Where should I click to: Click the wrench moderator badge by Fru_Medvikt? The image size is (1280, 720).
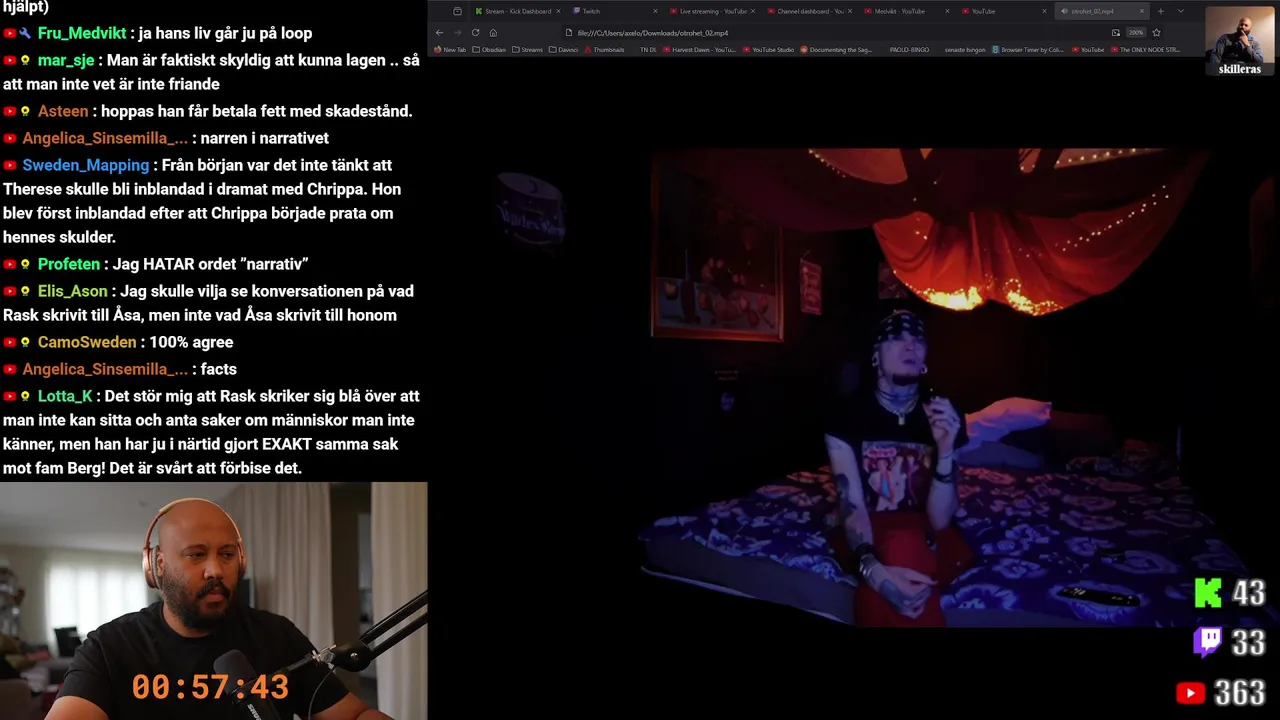click(x=25, y=33)
